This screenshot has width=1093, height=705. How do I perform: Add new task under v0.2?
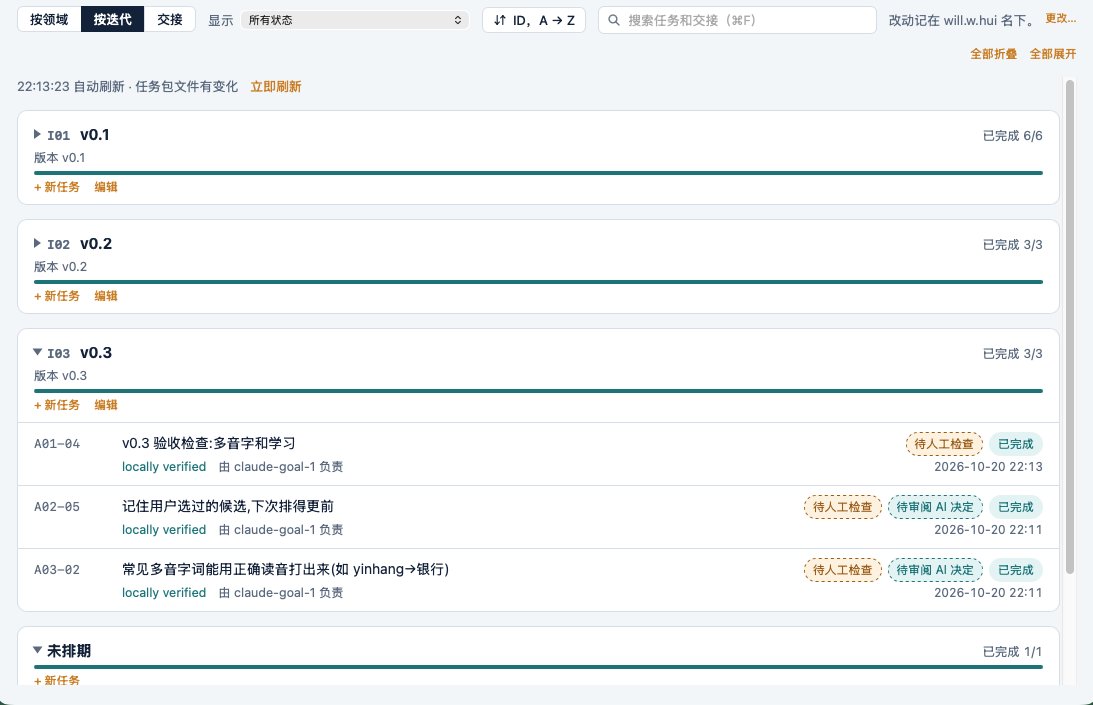pos(57,296)
